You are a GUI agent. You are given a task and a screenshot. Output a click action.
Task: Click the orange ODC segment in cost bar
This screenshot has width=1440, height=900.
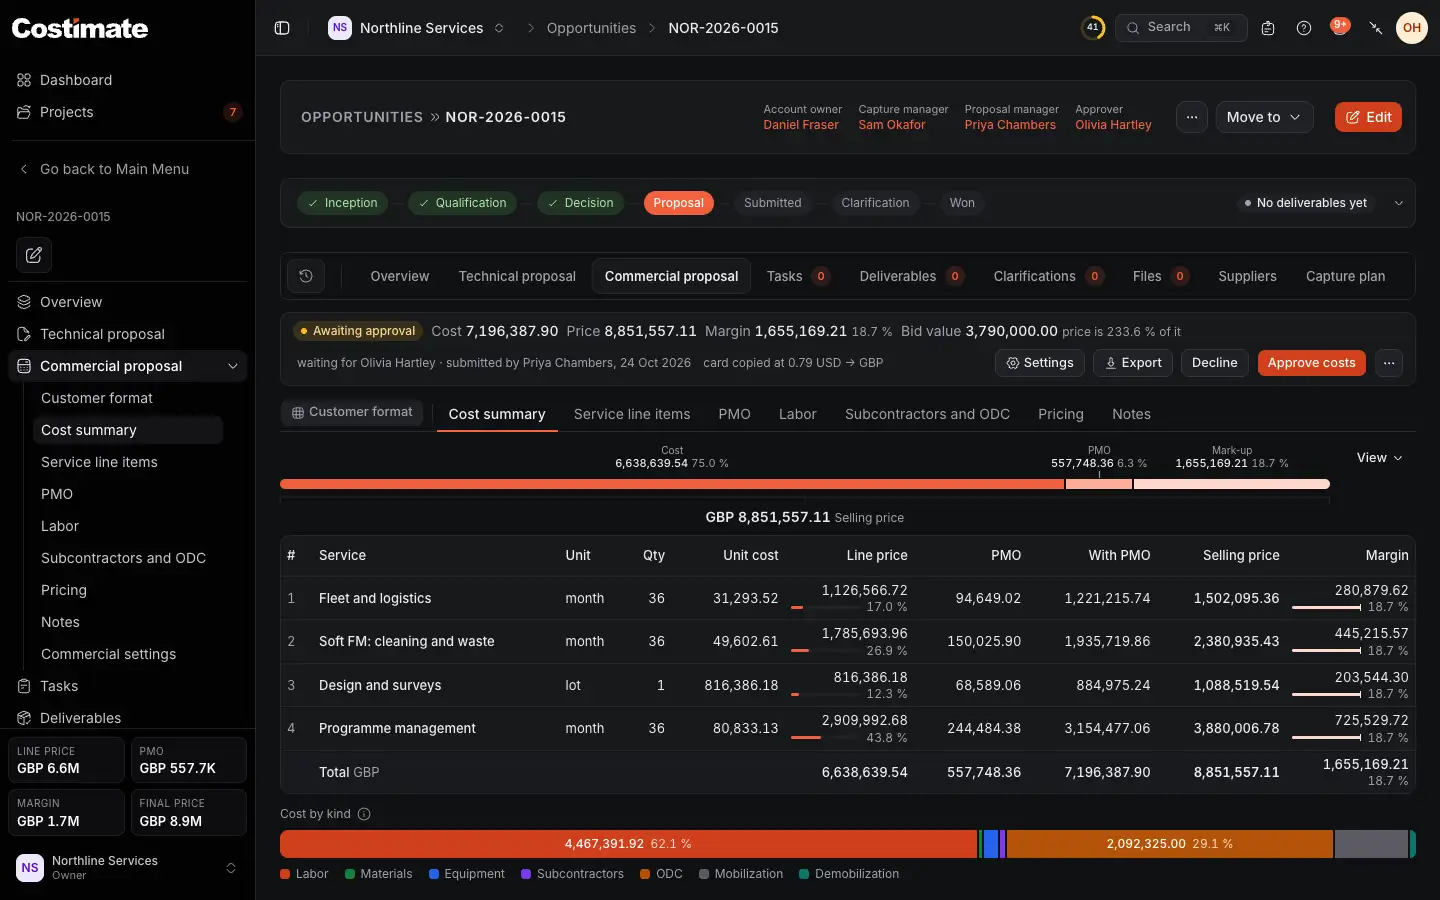pos(1170,844)
